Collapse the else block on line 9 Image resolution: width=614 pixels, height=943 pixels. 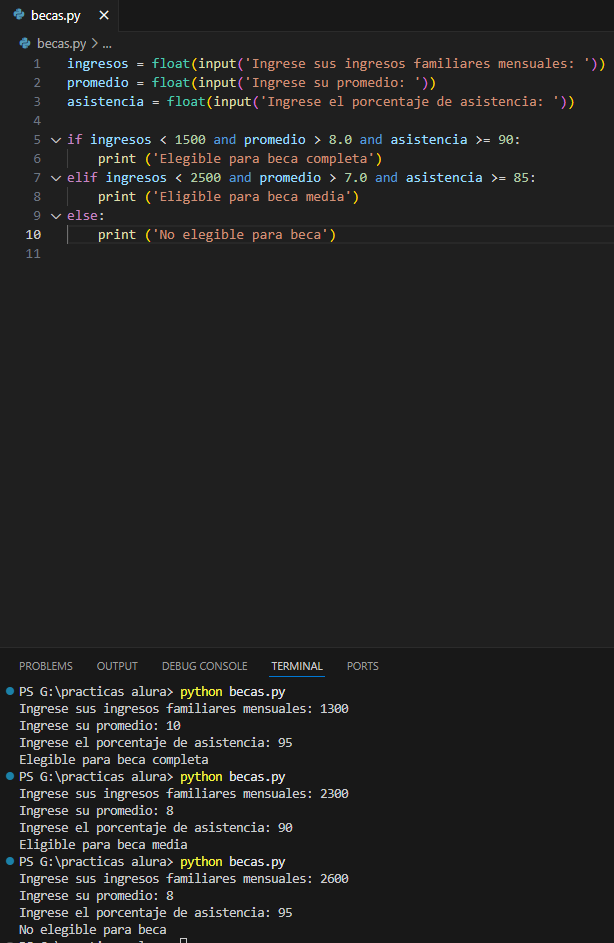click(x=56, y=216)
